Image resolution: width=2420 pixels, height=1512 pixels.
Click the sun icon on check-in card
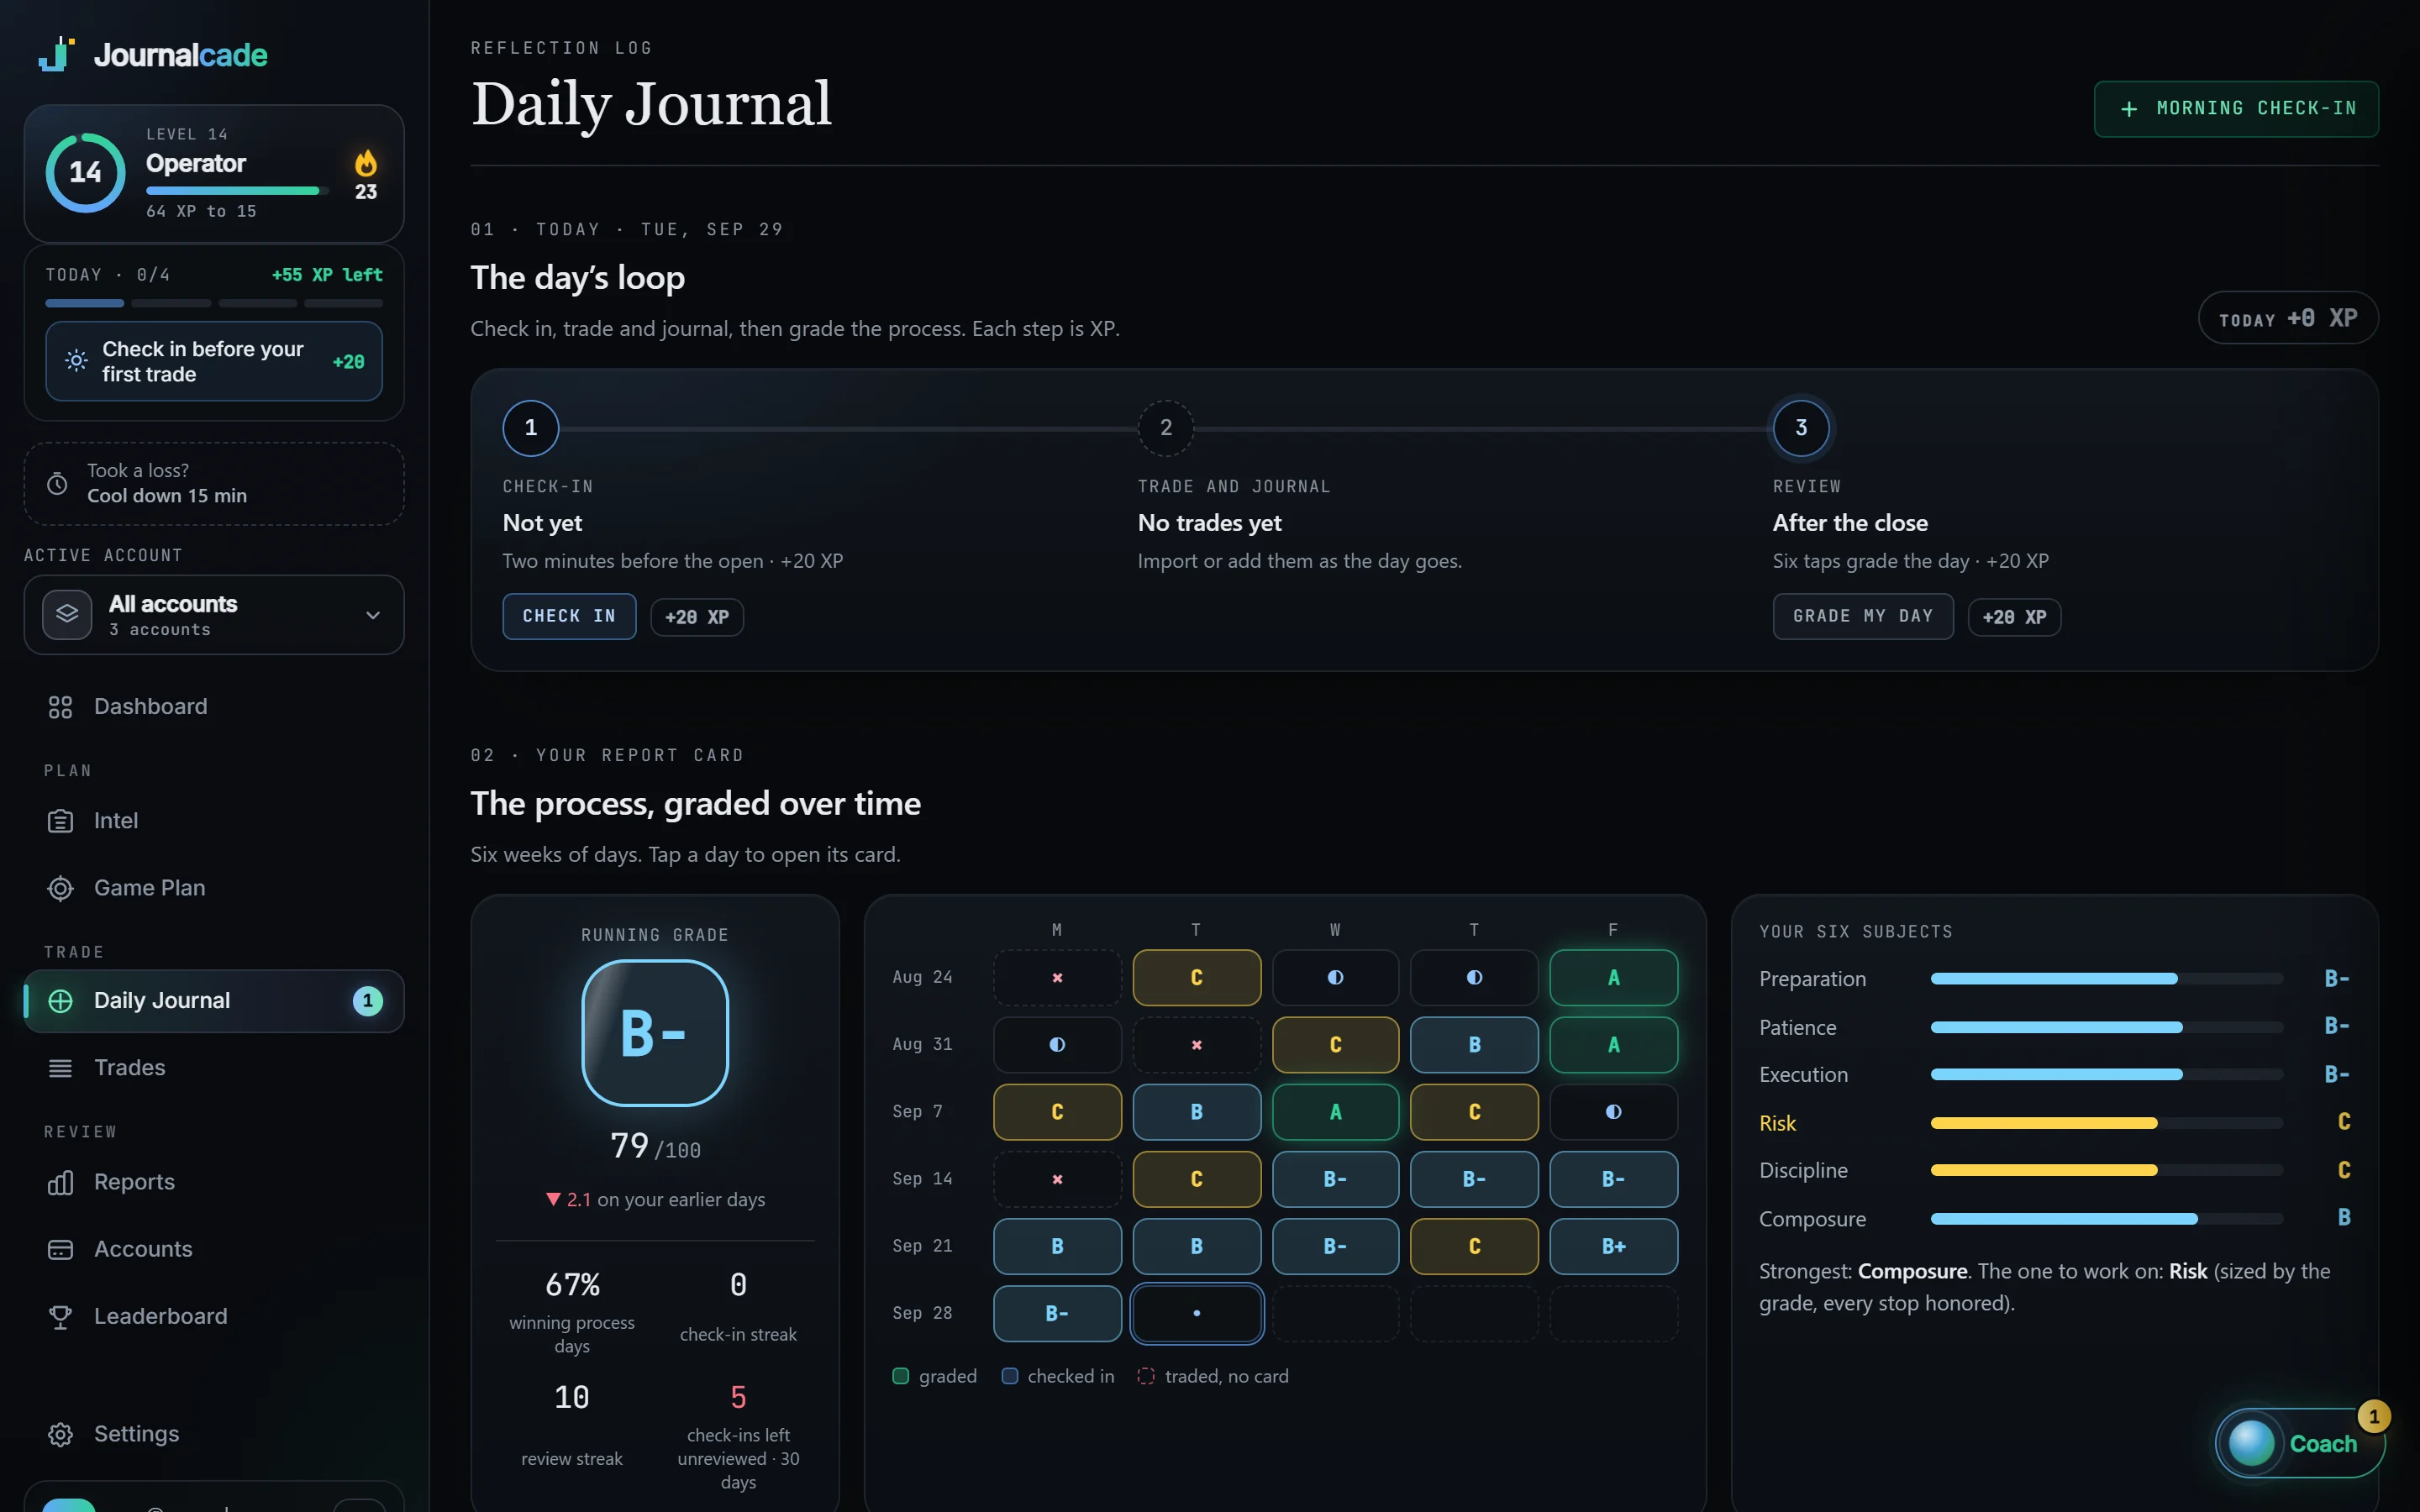76,361
